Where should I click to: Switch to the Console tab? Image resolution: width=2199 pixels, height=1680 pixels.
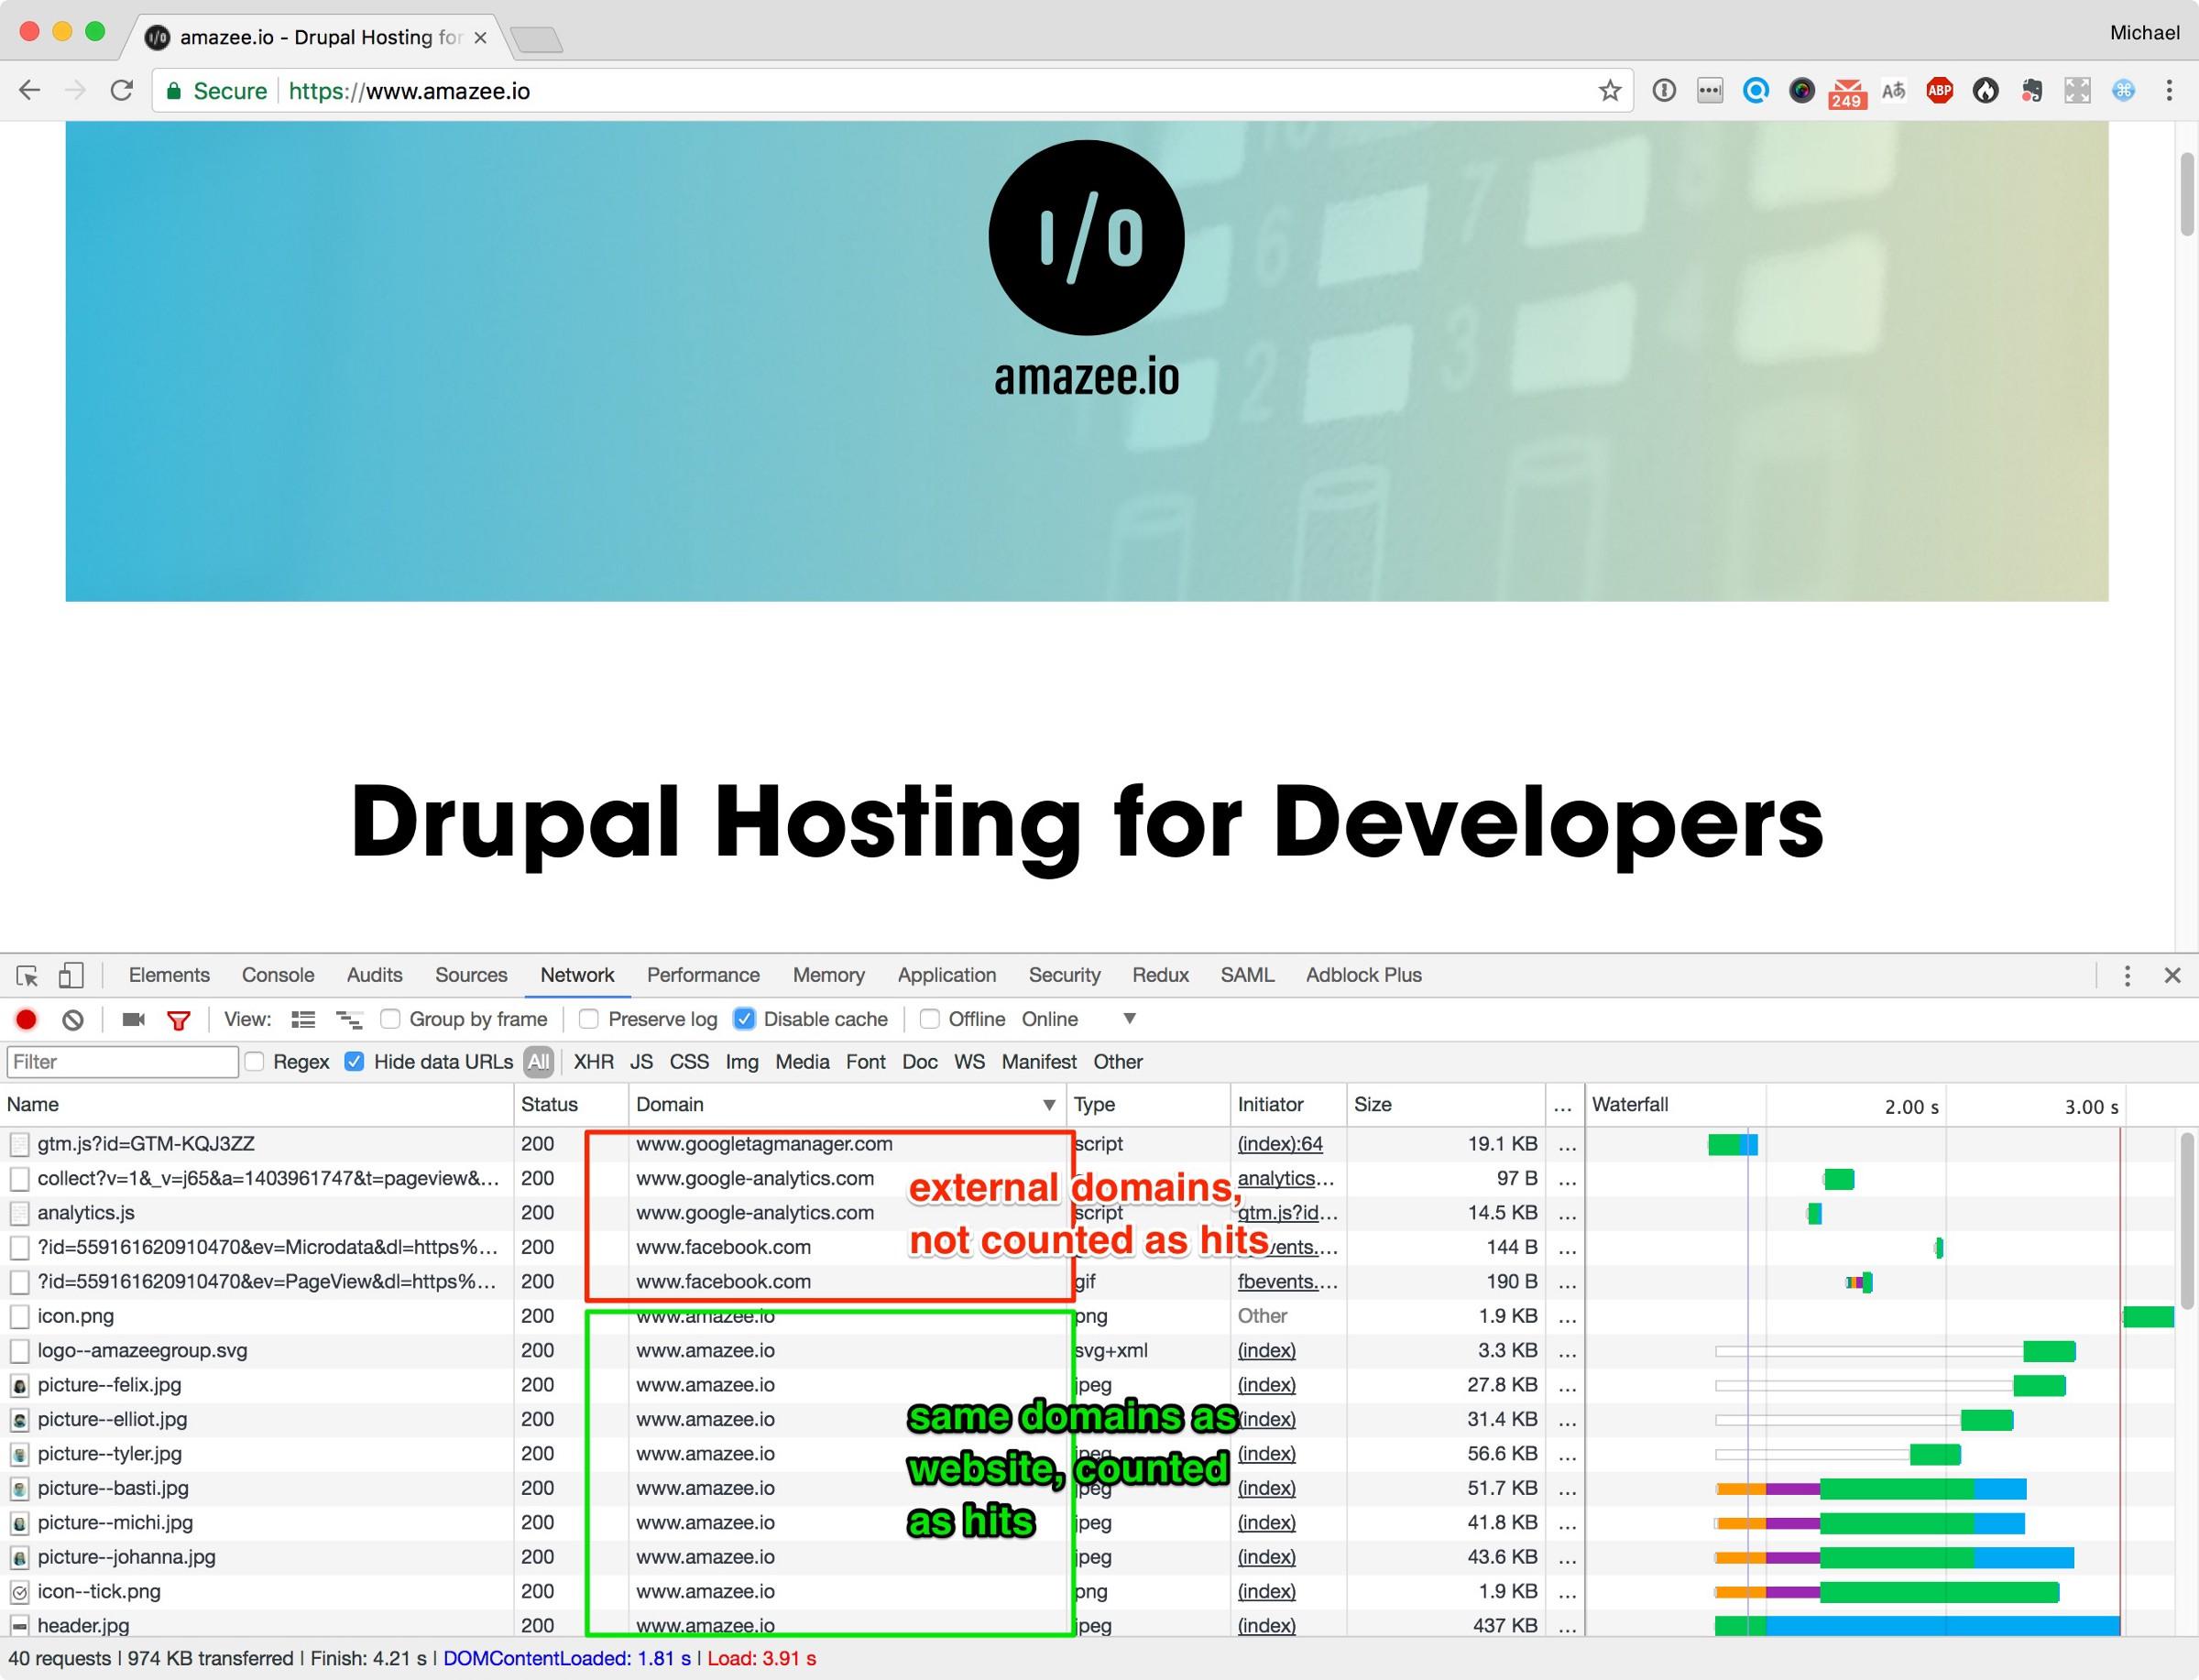pos(278,975)
